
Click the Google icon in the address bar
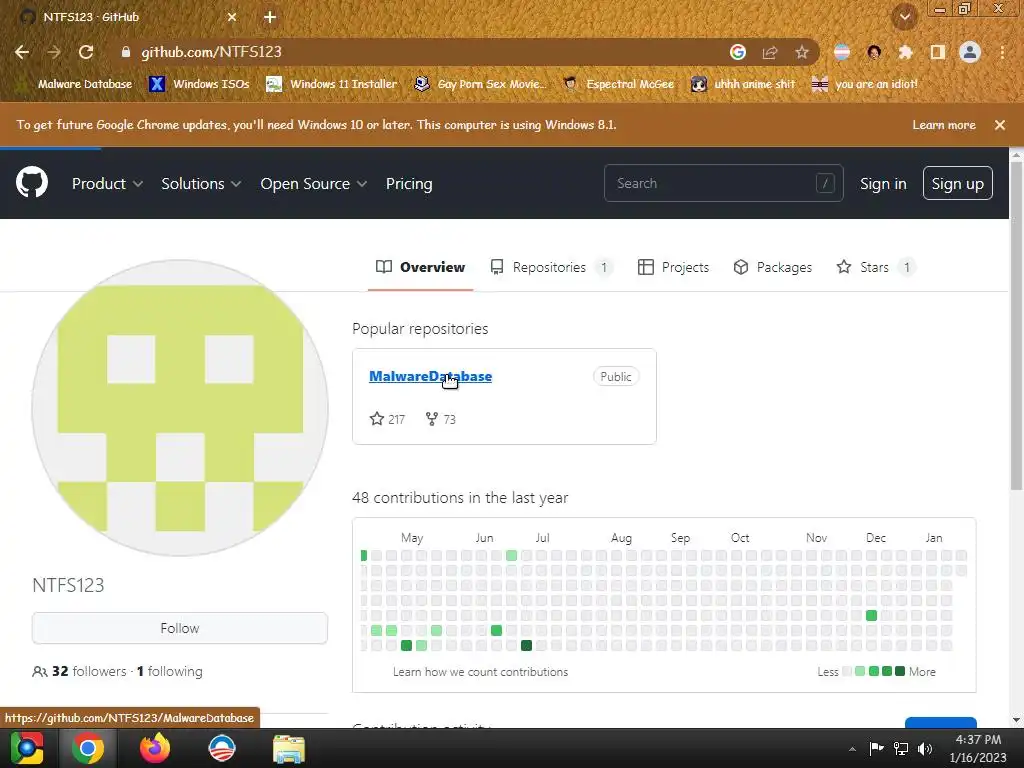[737, 52]
